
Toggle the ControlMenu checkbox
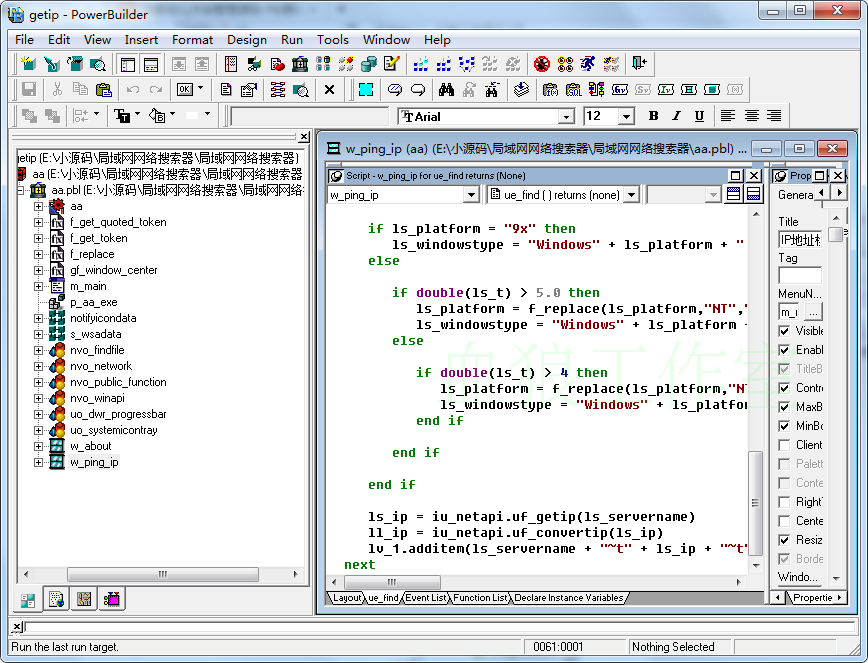coord(784,388)
